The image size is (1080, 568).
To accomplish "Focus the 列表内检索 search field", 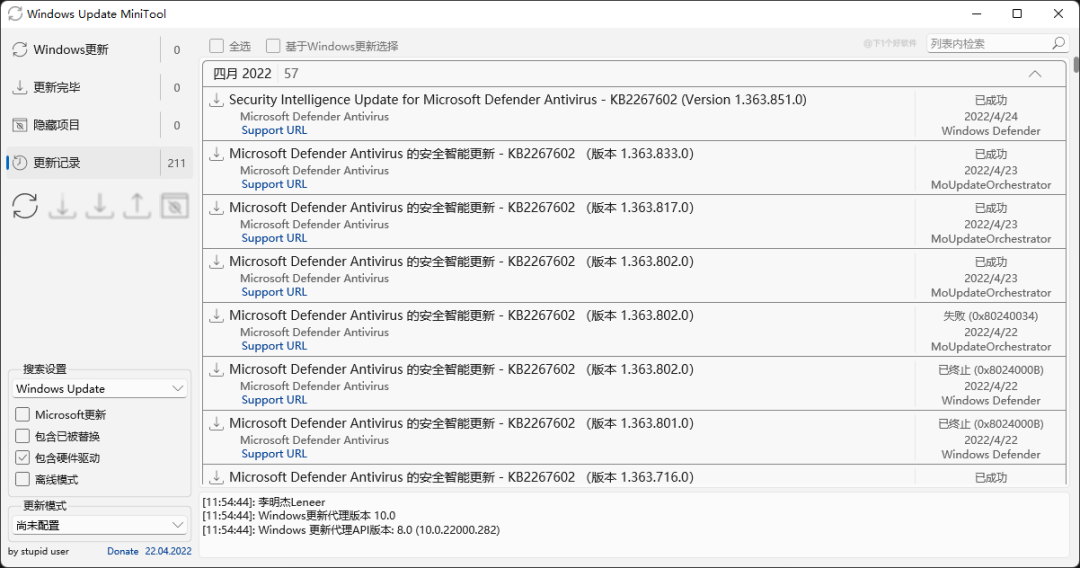I will point(987,44).
